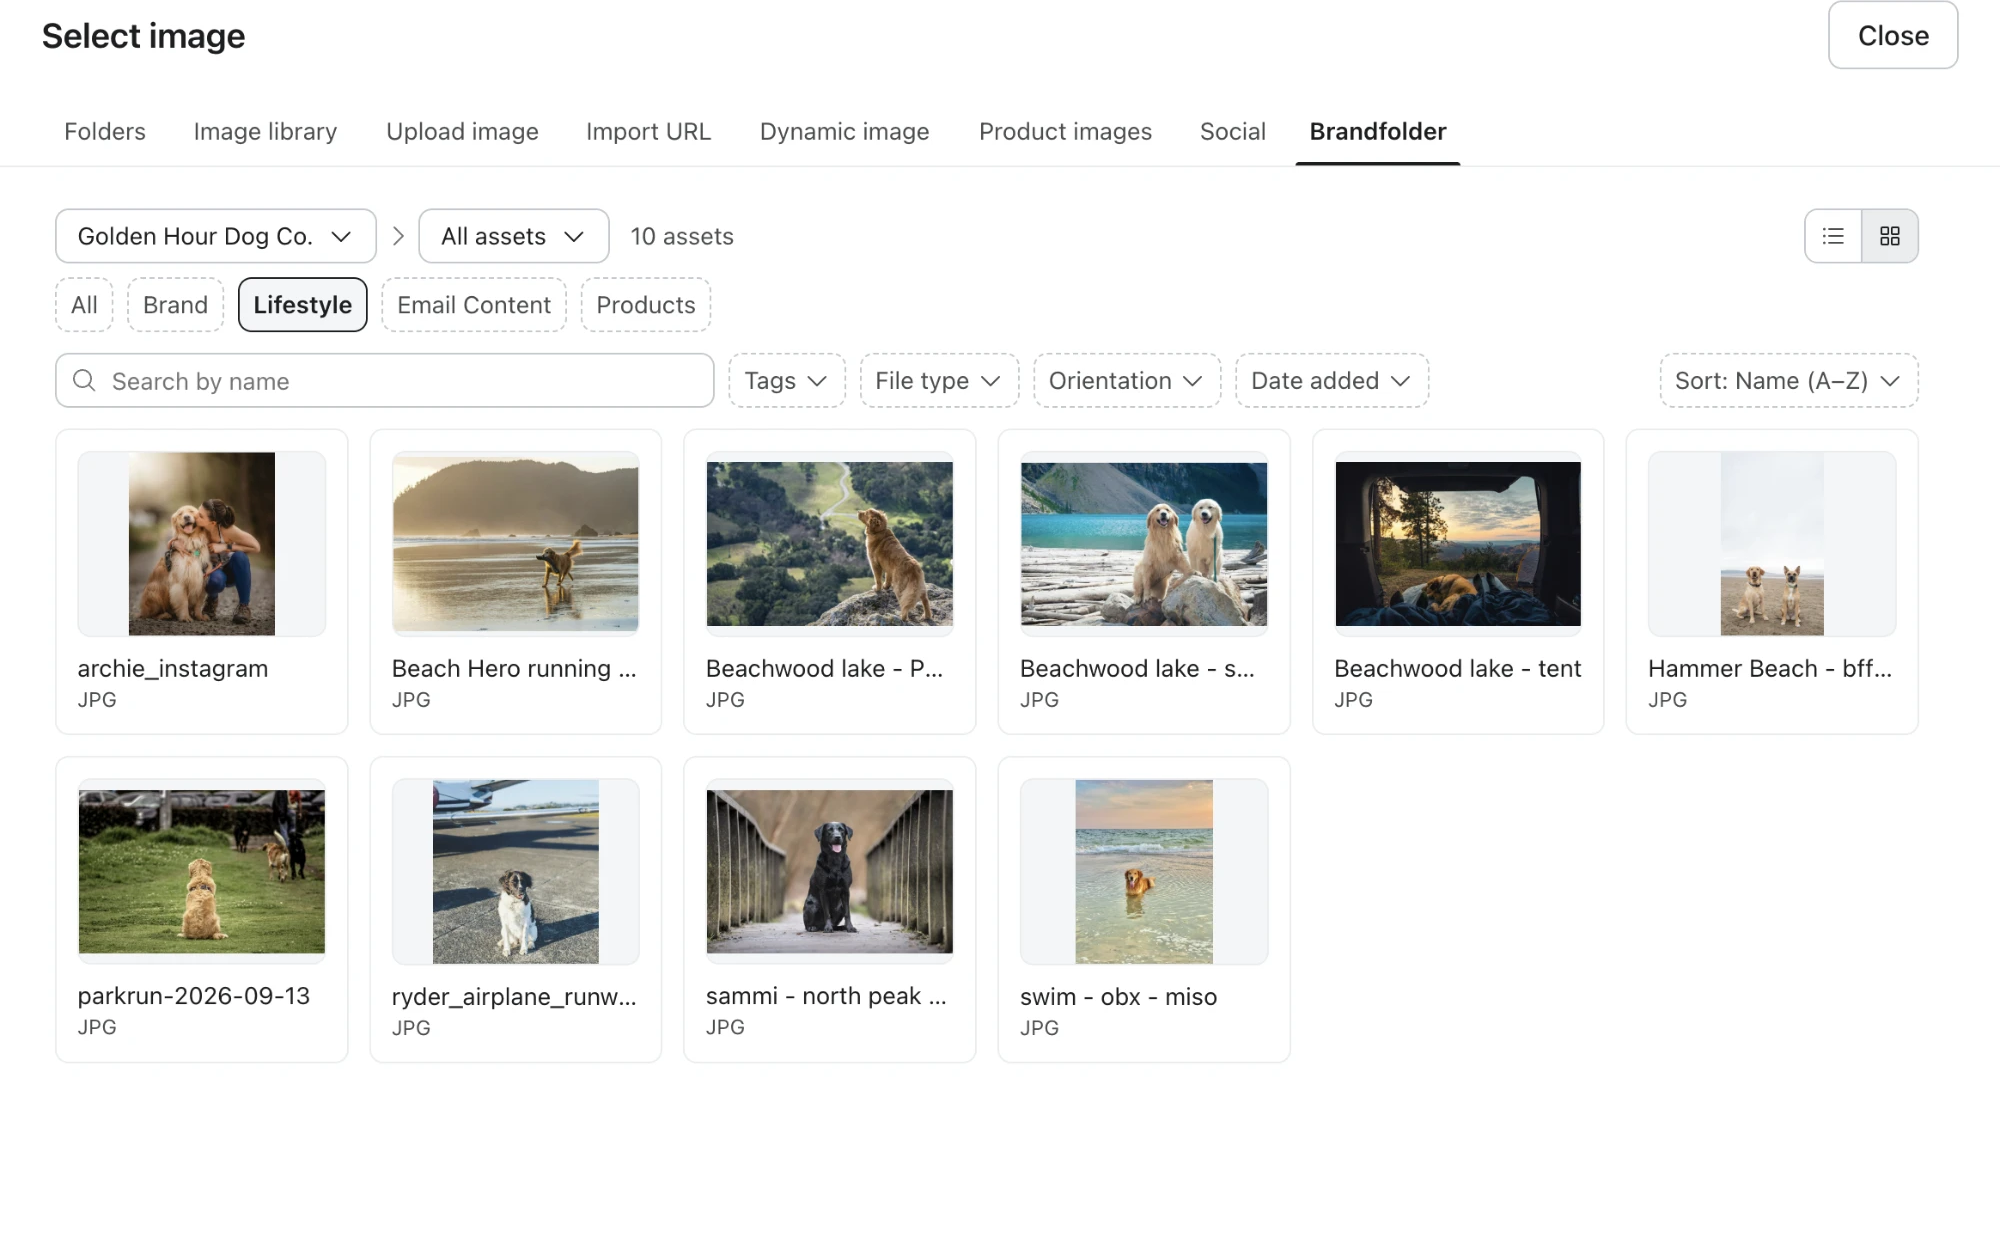Click the breadcrumb arrow after Golden Hour Dog Co.
The width and height of the screenshot is (2000, 1237).
point(398,236)
